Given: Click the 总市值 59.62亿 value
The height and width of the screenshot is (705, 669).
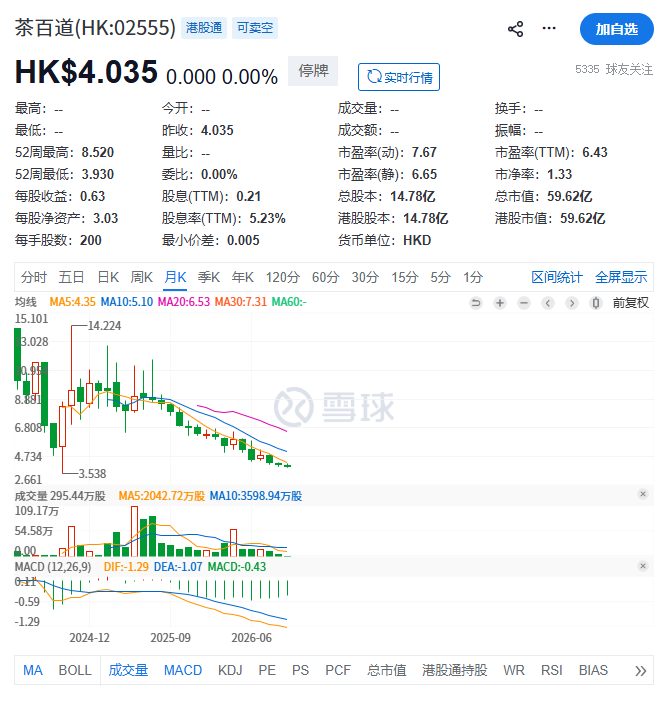Looking at the screenshot, I should (x=569, y=196).
